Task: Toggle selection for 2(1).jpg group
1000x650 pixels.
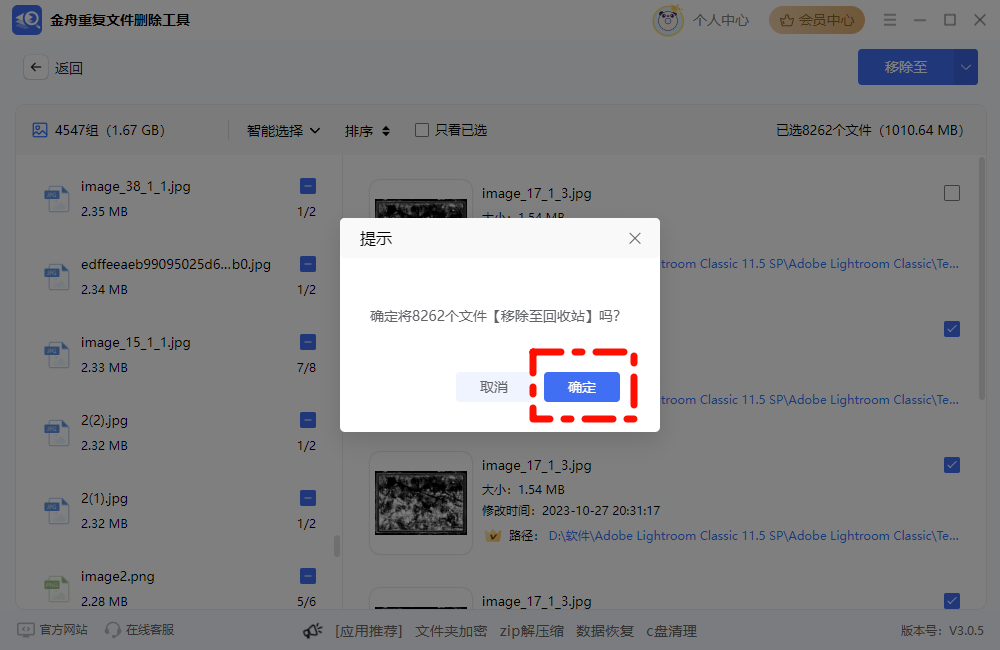Action: point(308,498)
